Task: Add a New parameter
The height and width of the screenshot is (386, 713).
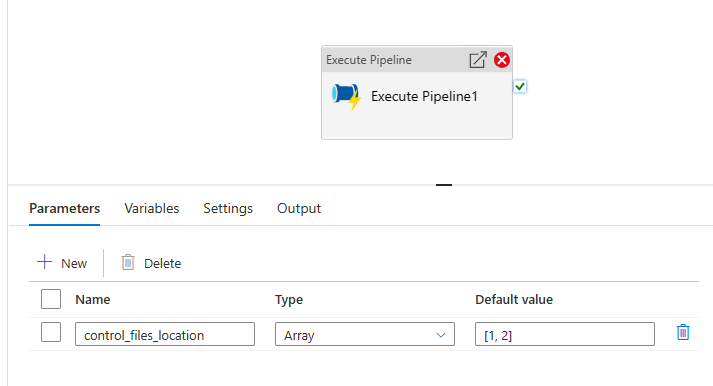Action: tap(62, 263)
